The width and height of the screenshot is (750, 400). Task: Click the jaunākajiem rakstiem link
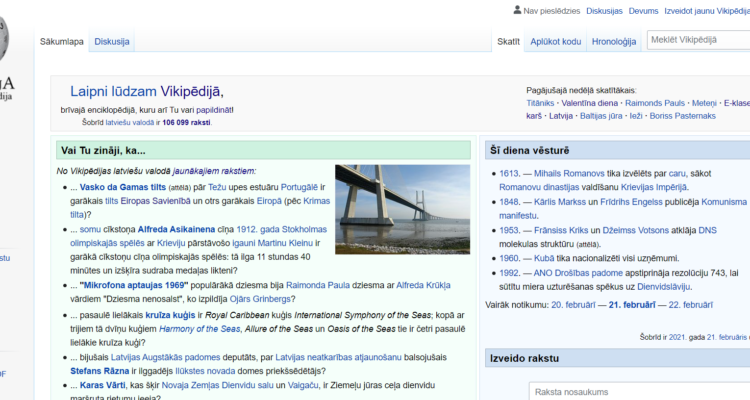[x=213, y=171]
